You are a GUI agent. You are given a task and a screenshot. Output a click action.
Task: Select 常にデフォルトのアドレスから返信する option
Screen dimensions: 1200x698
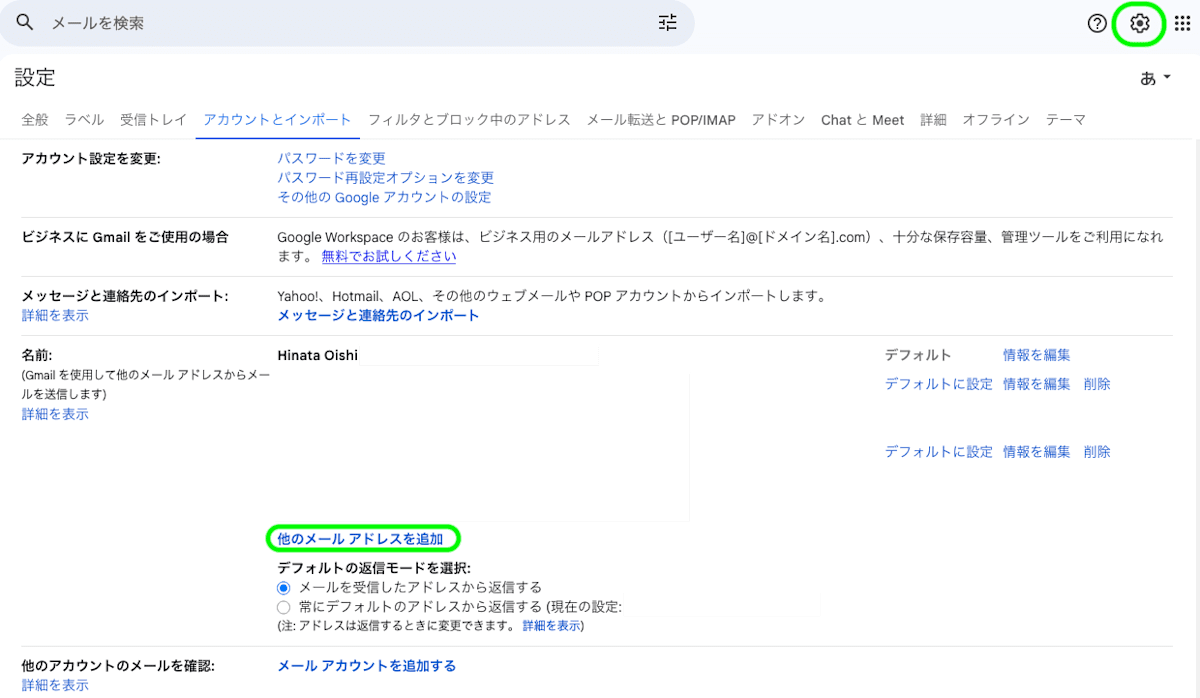[x=282, y=604]
